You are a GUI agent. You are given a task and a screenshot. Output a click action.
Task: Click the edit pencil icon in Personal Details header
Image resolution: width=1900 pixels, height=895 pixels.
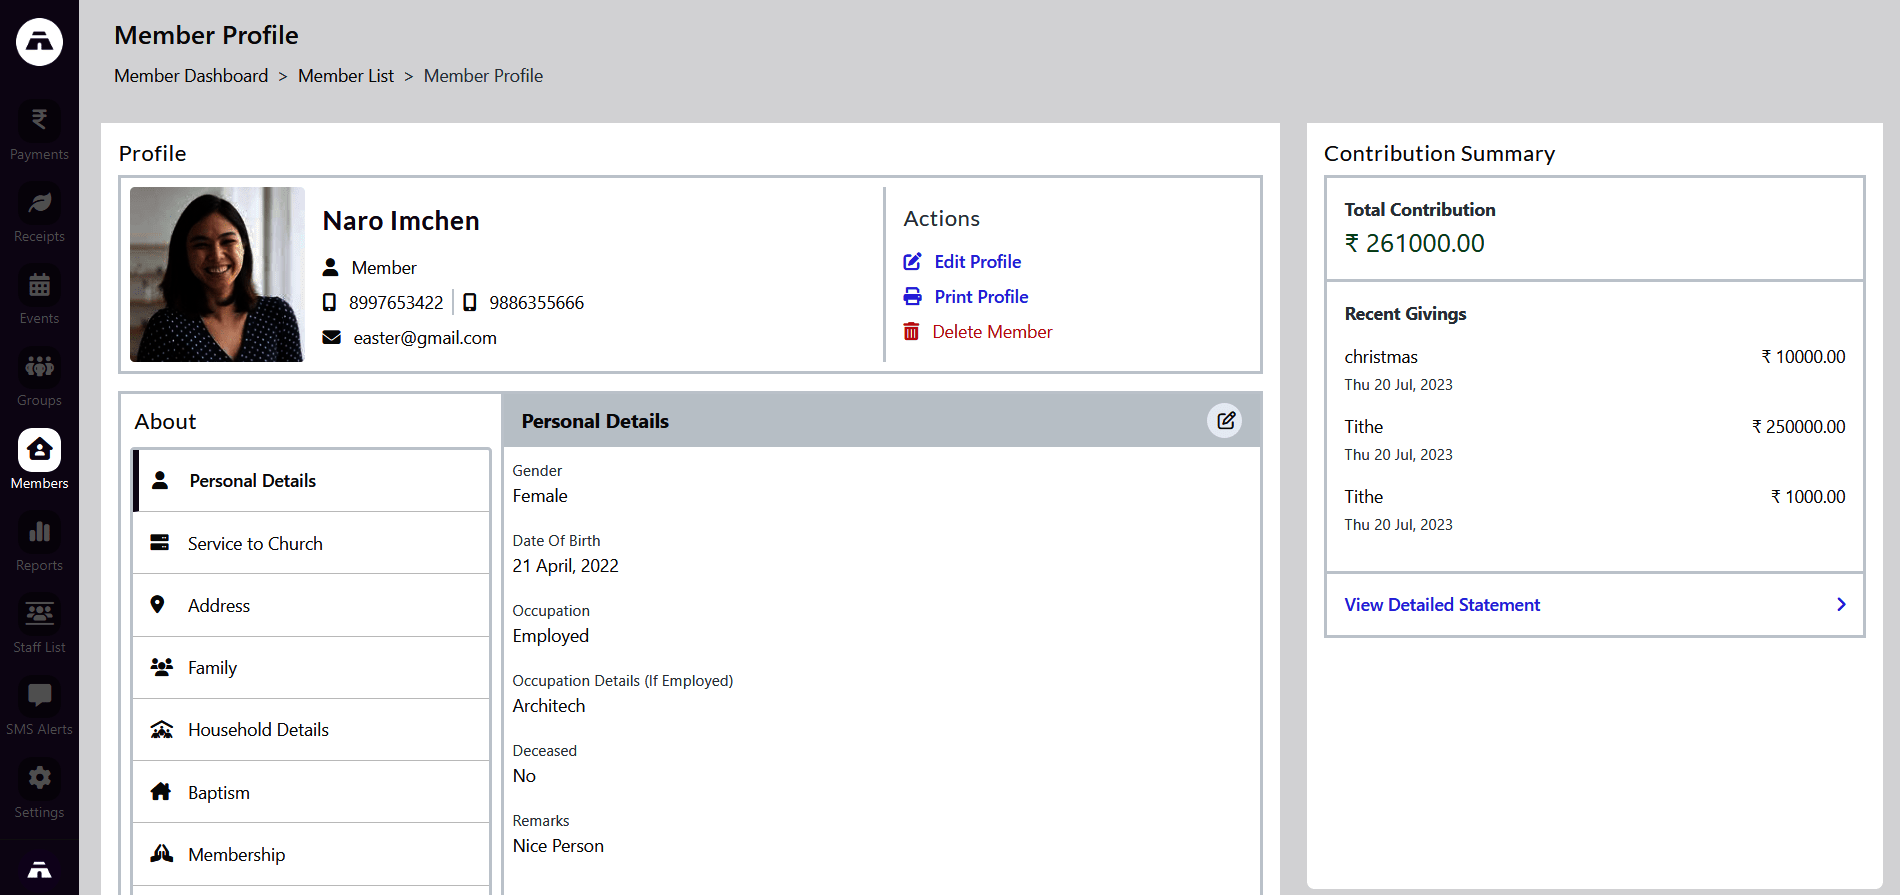coord(1225,421)
